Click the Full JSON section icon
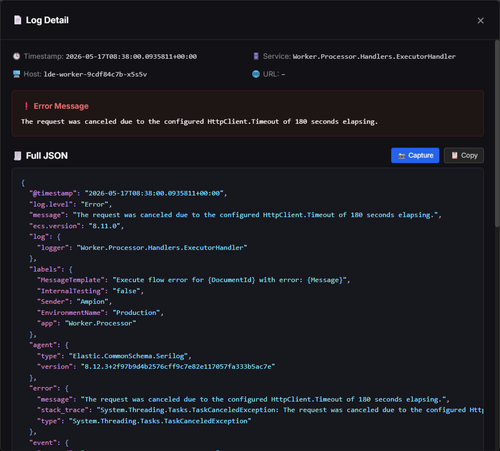500x451 pixels. click(x=17, y=156)
